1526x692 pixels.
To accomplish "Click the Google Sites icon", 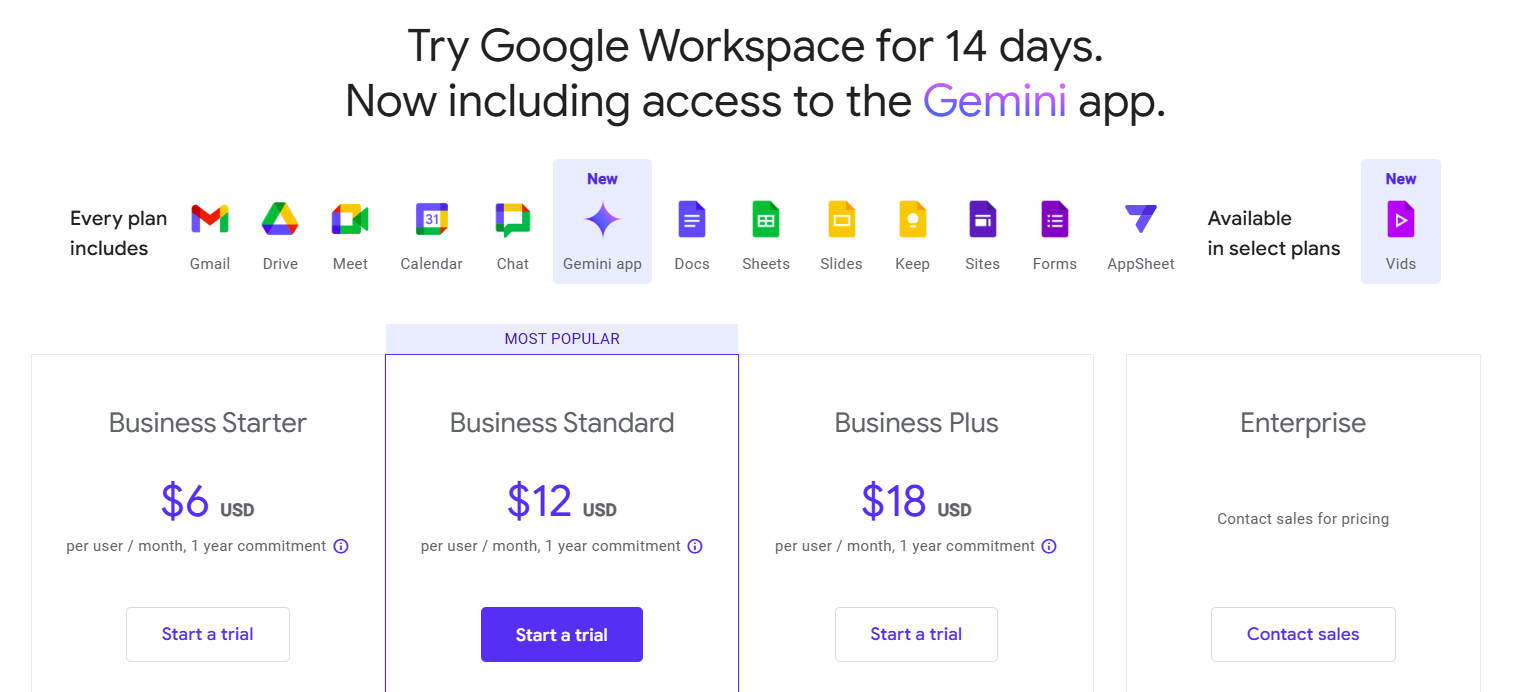I will pos(983,219).
